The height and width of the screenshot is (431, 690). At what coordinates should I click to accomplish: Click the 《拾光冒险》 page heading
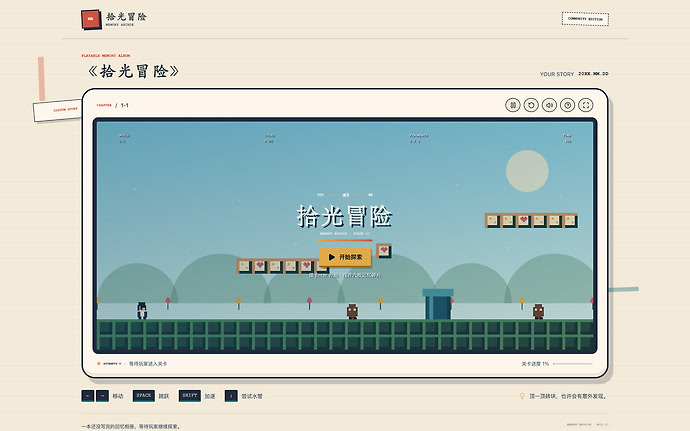tap(133, 71)
